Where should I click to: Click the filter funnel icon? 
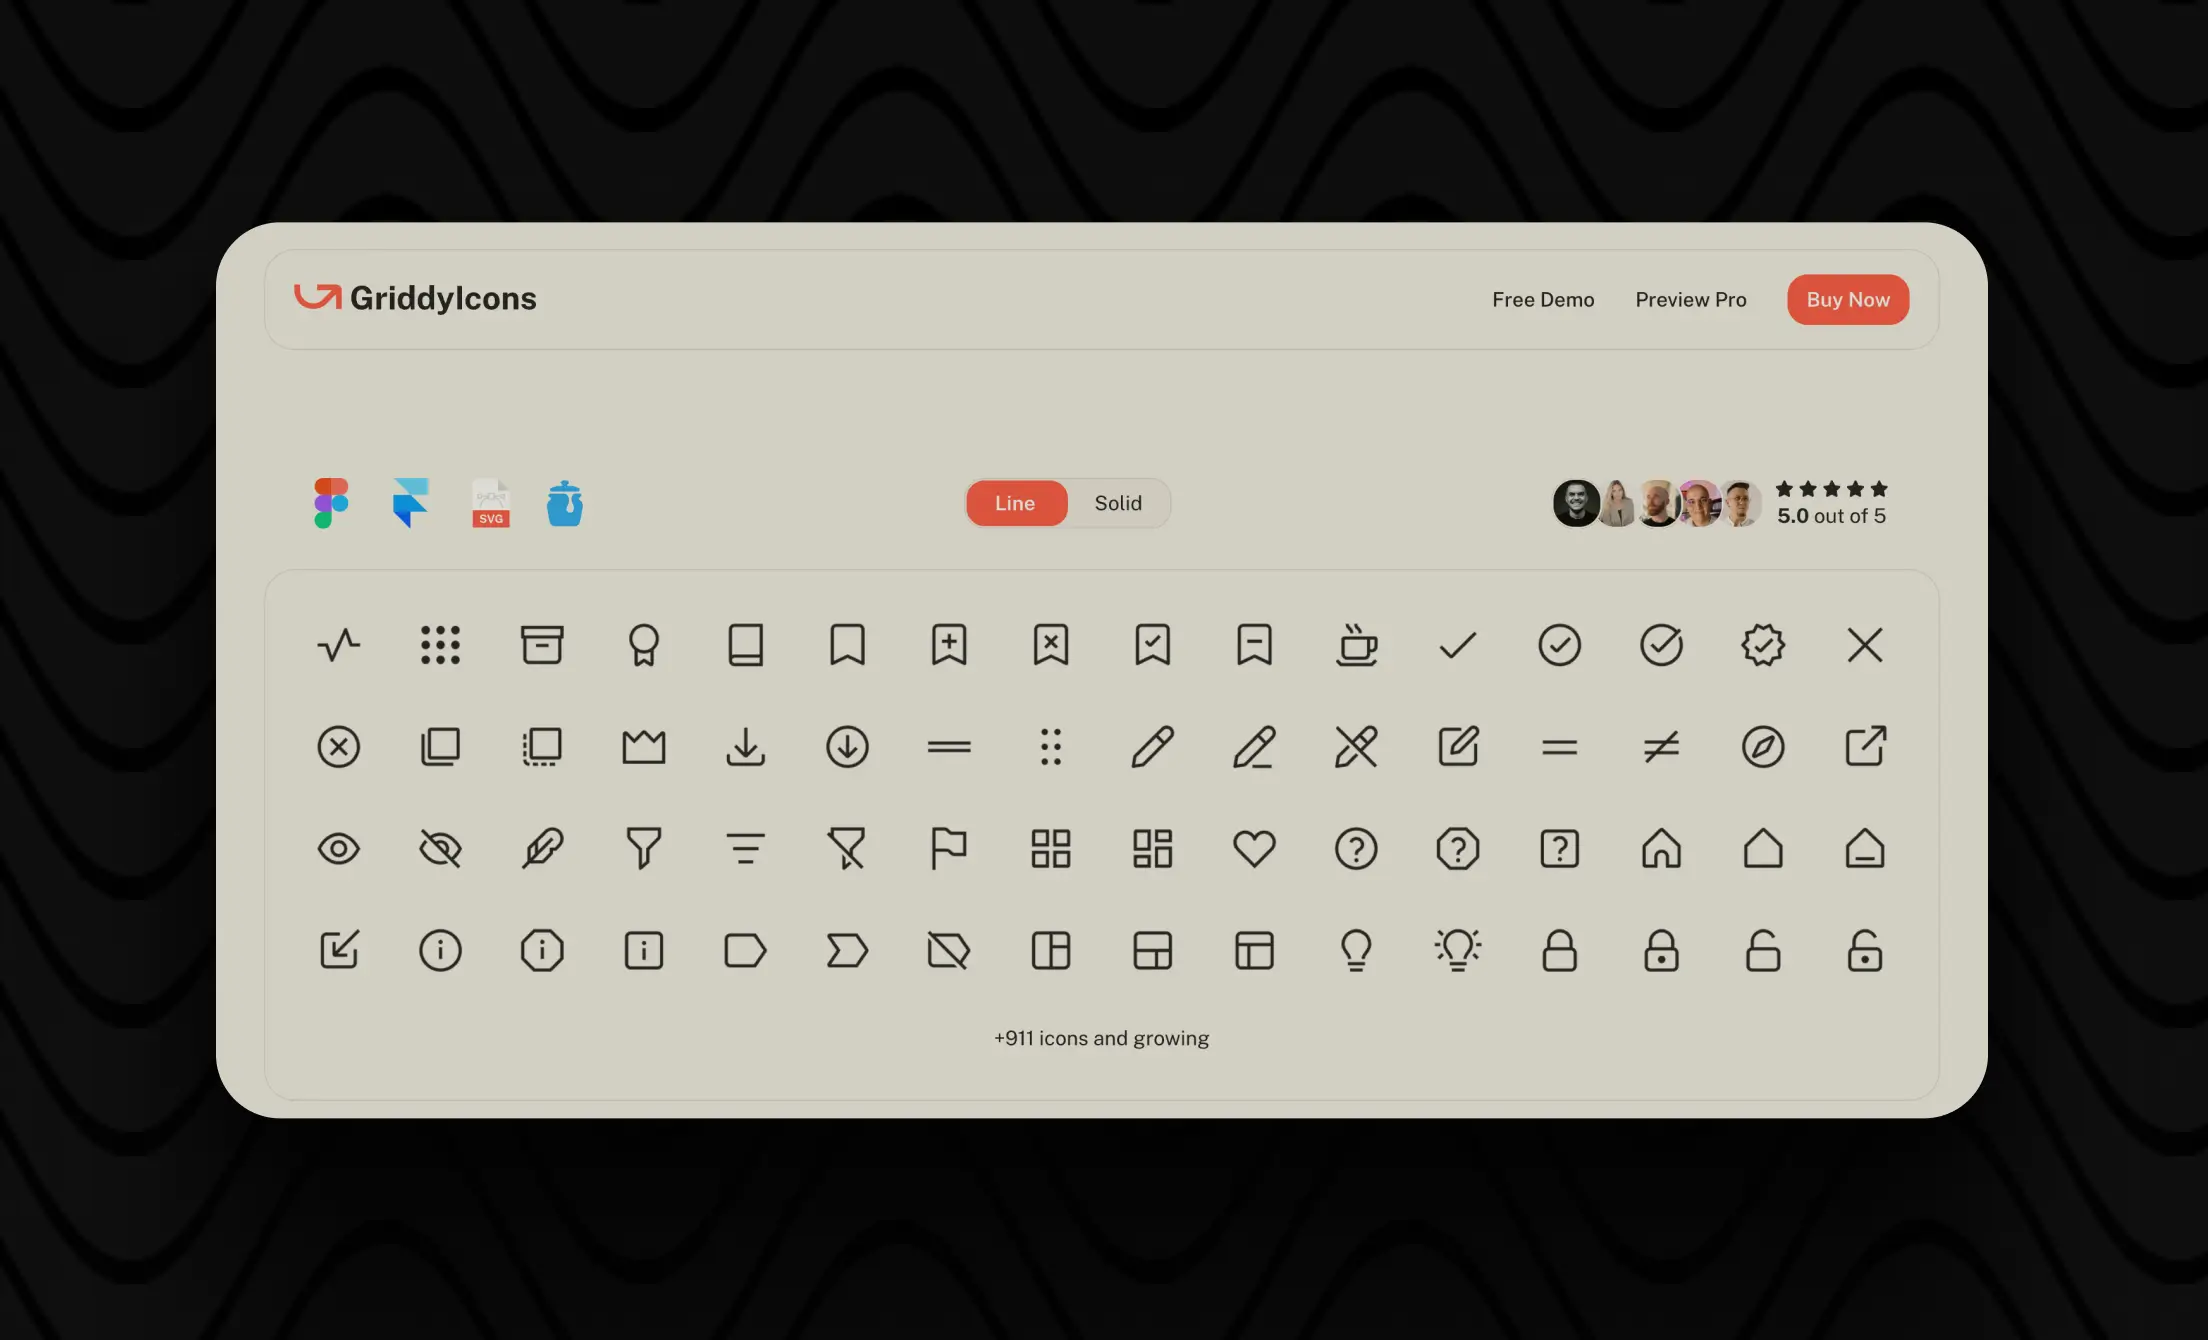(x=643, y=847)
